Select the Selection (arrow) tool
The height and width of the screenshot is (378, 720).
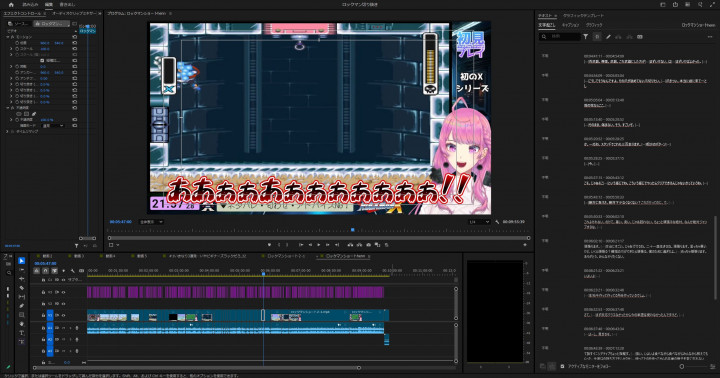tap(22, 261)
